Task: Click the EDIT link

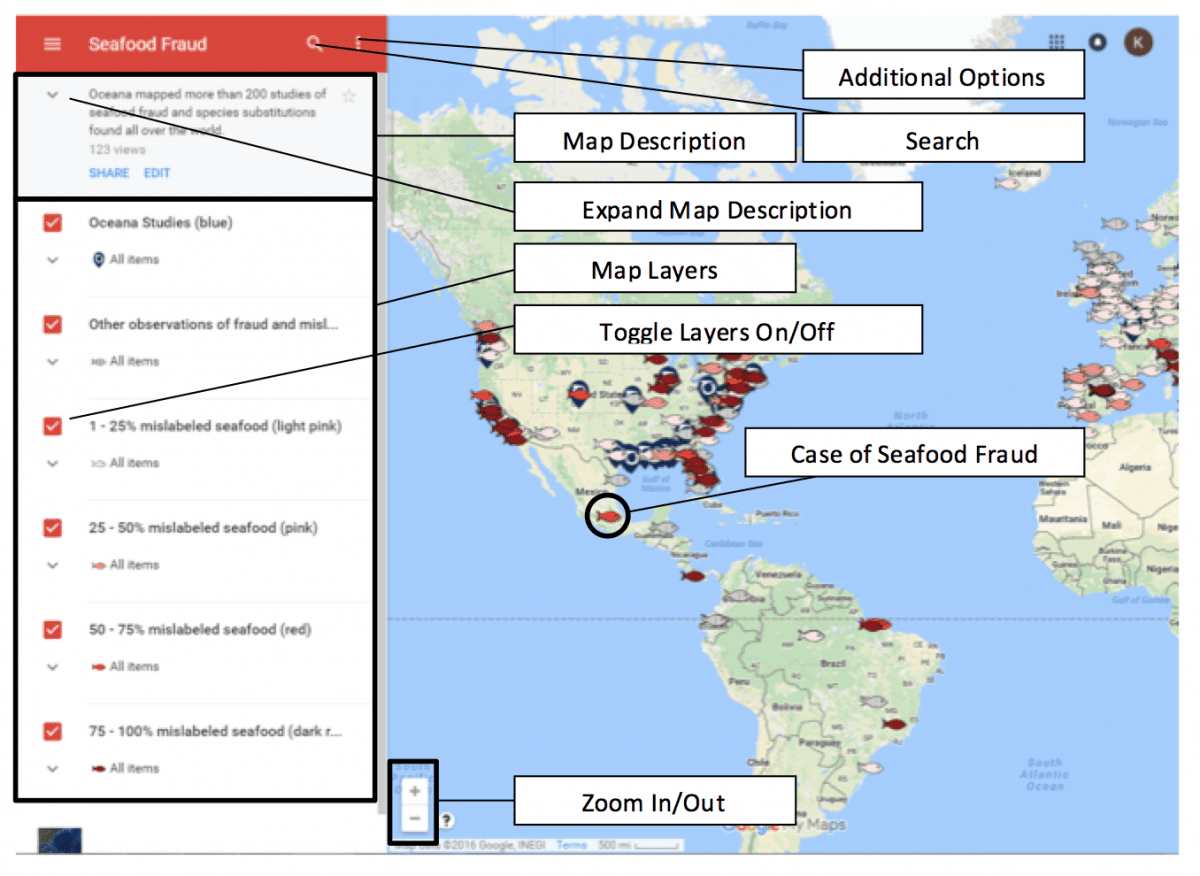Action: pyautogui.click(x=157, y=173)
